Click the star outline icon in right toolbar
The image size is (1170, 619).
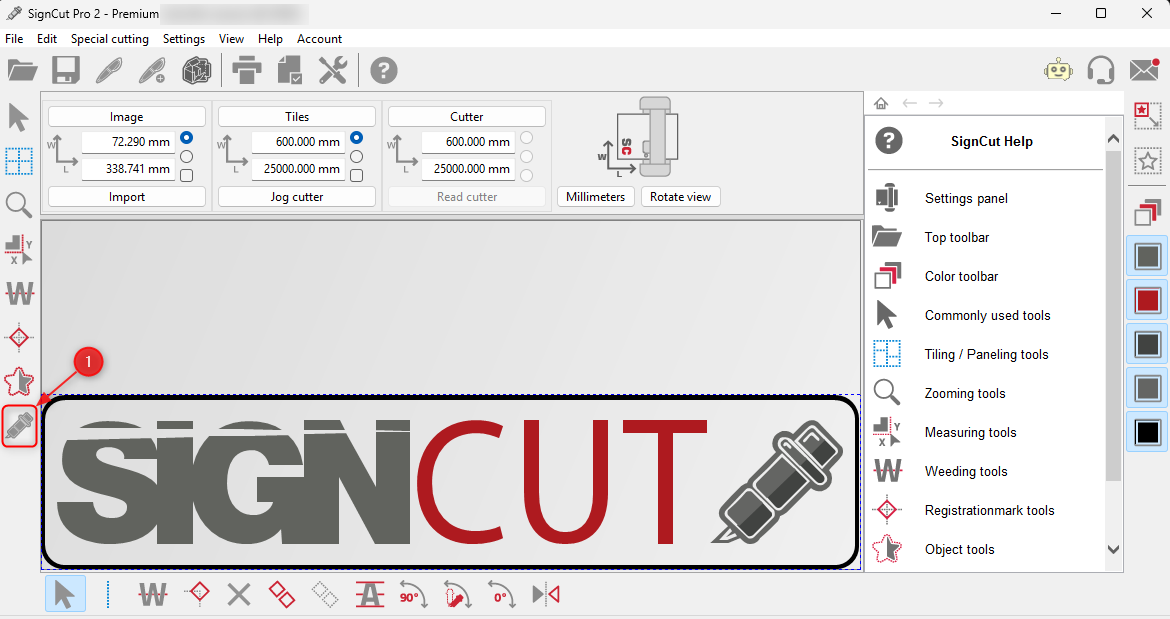(x=1148, y=160)
